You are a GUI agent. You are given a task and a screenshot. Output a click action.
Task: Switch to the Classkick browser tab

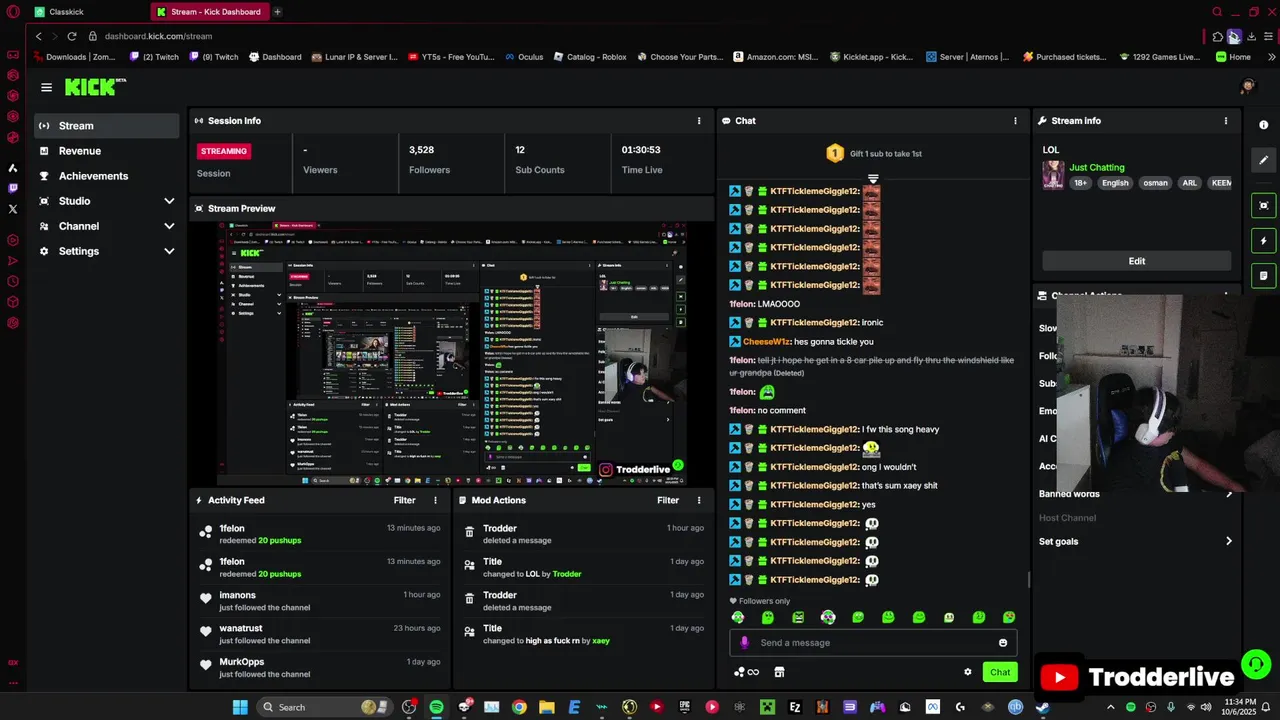(x=88, y=12)
